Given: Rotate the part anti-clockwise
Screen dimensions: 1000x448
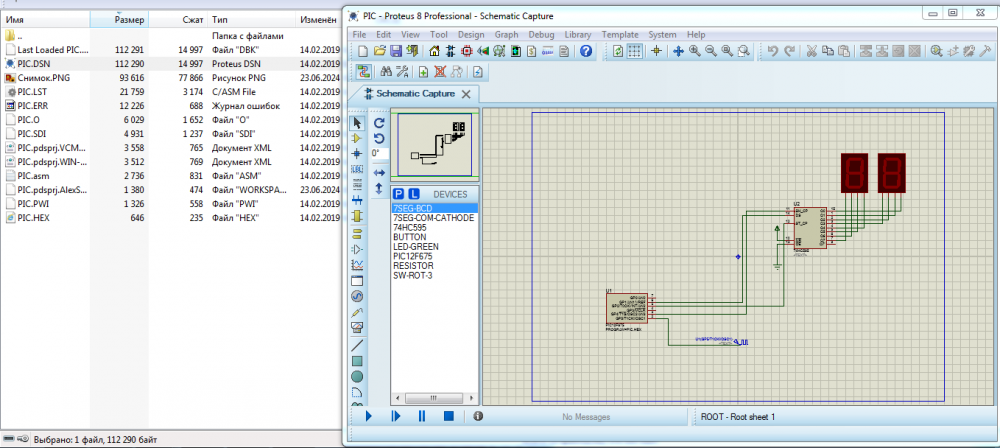Looking at the screenshot, I should tap(379, 138).
